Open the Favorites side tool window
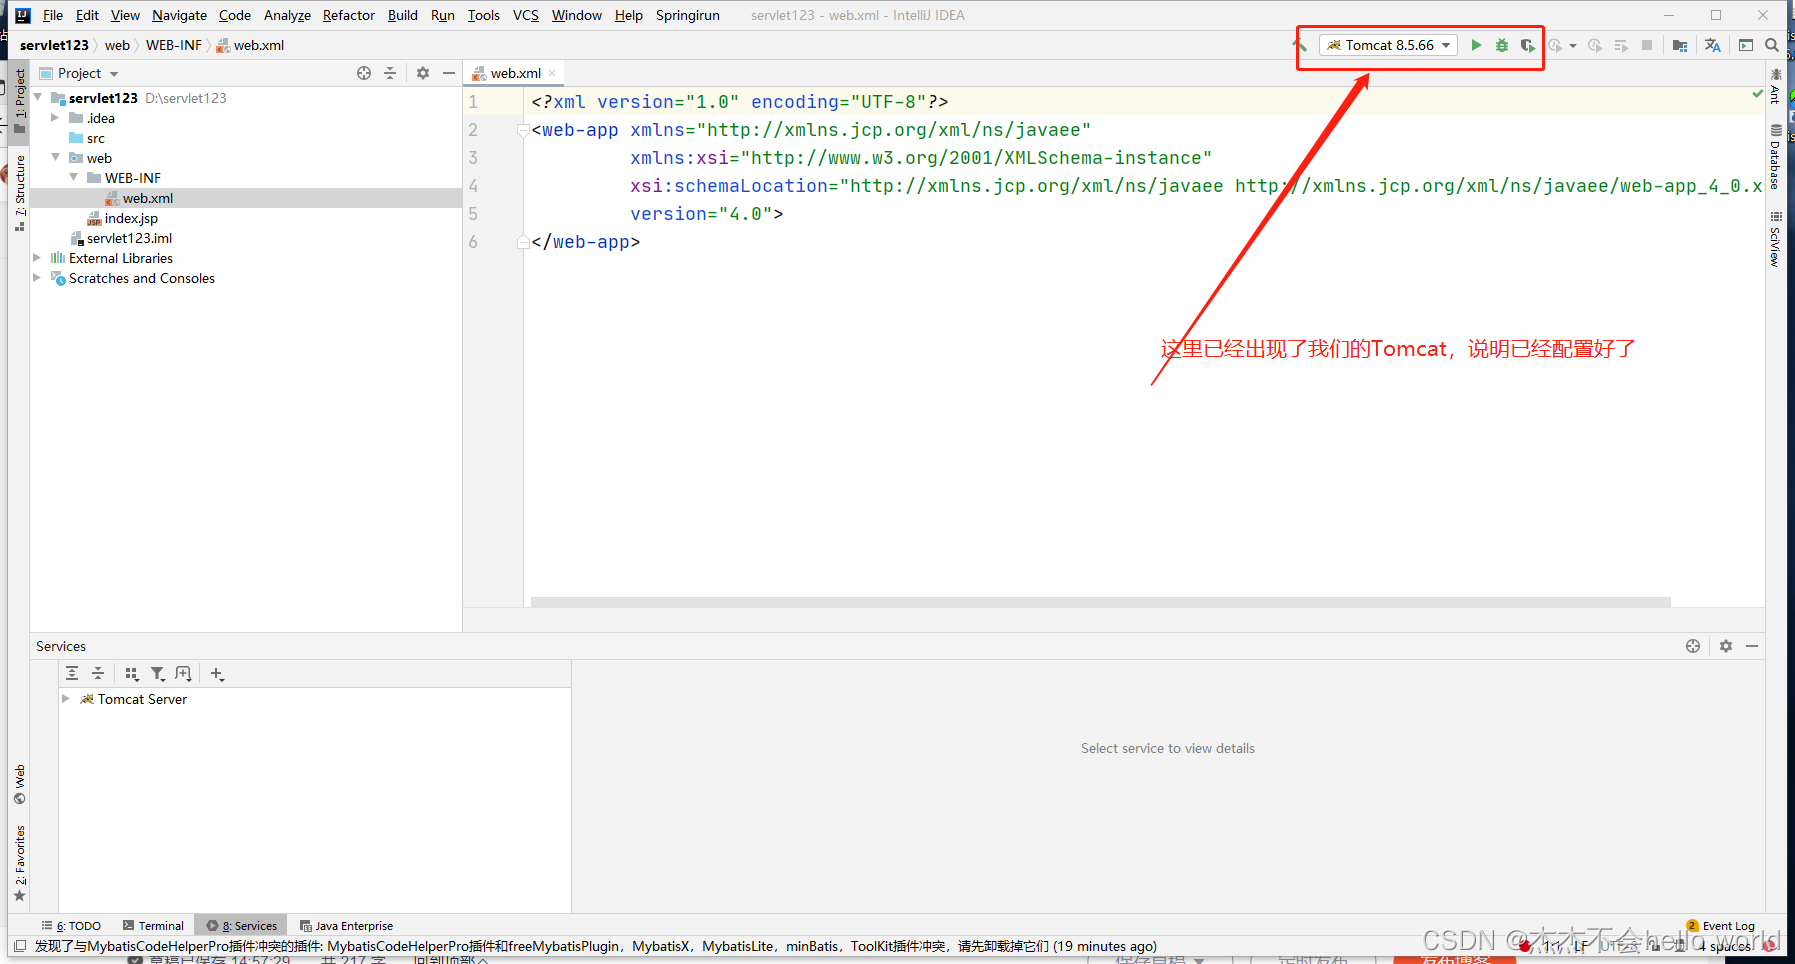1795x964 pixels. coord(19,862)
